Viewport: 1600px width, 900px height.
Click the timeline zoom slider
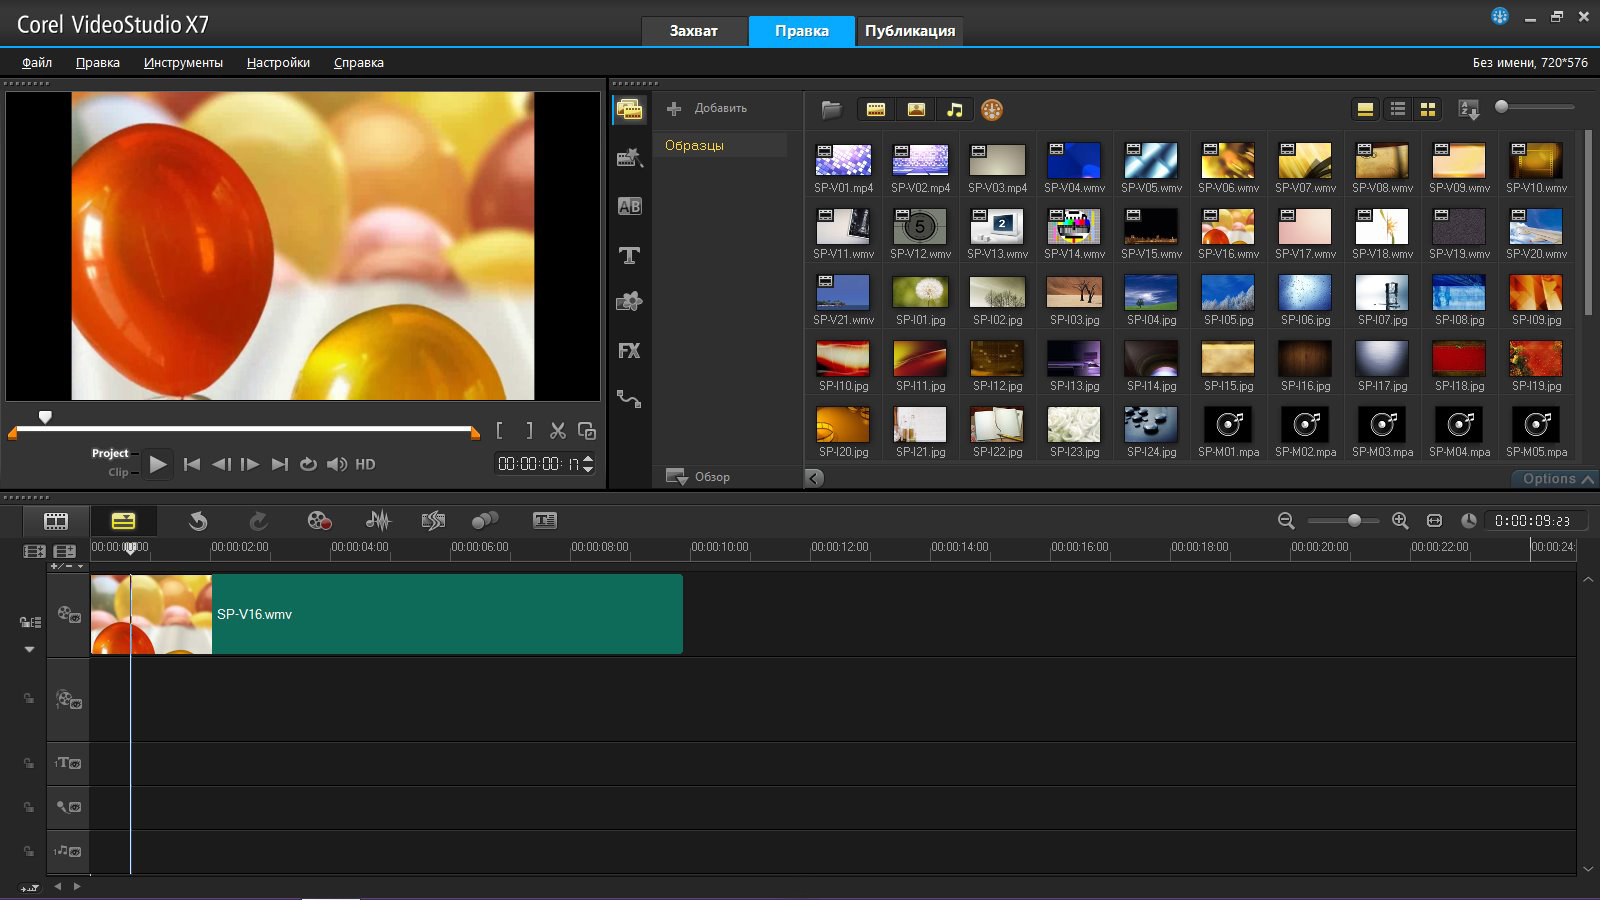click(1353, 521)
